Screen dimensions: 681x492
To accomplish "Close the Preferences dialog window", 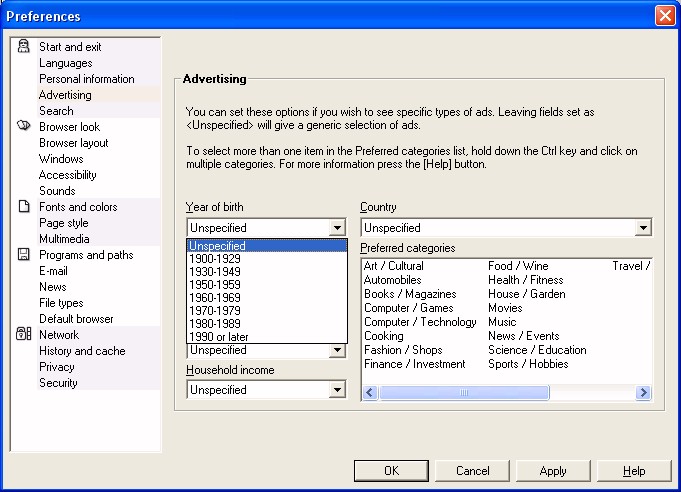I will (x=664, y=16).
